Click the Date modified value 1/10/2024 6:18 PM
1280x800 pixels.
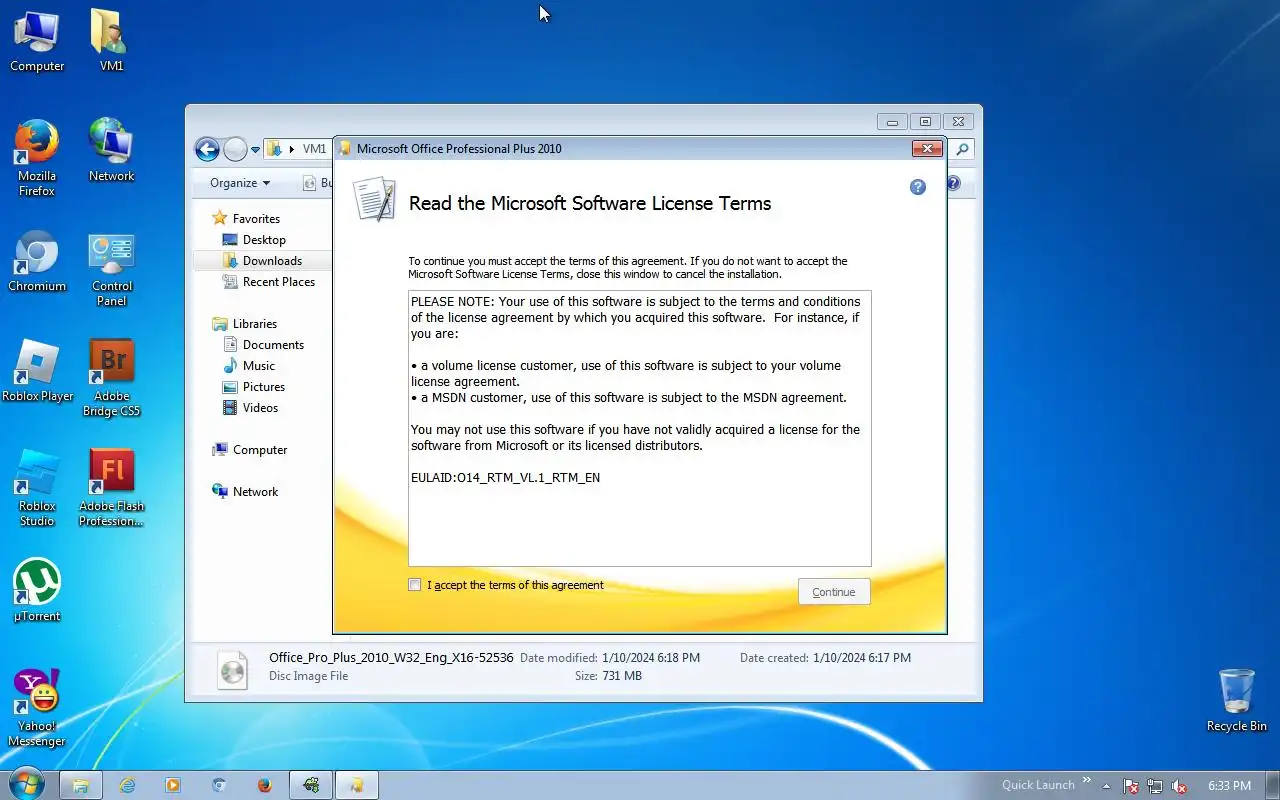(x=651, y=658)
